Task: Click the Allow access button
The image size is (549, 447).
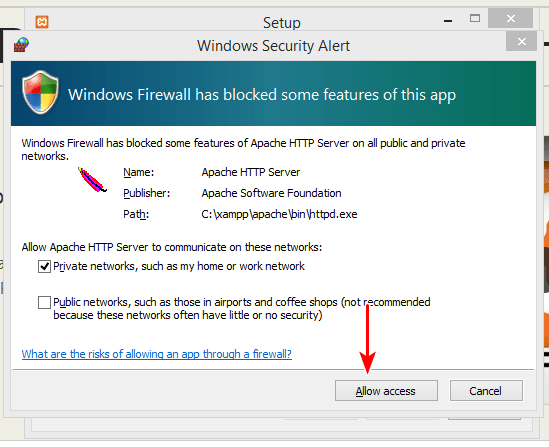Action: pos(386,391)
